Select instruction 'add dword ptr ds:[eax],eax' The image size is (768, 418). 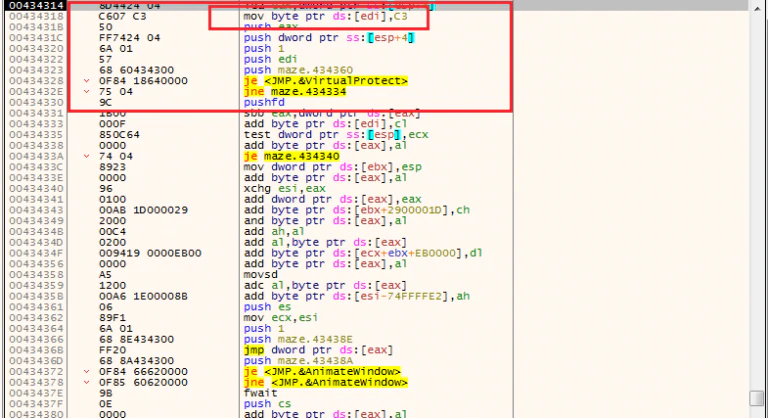[x=333, y=199]
